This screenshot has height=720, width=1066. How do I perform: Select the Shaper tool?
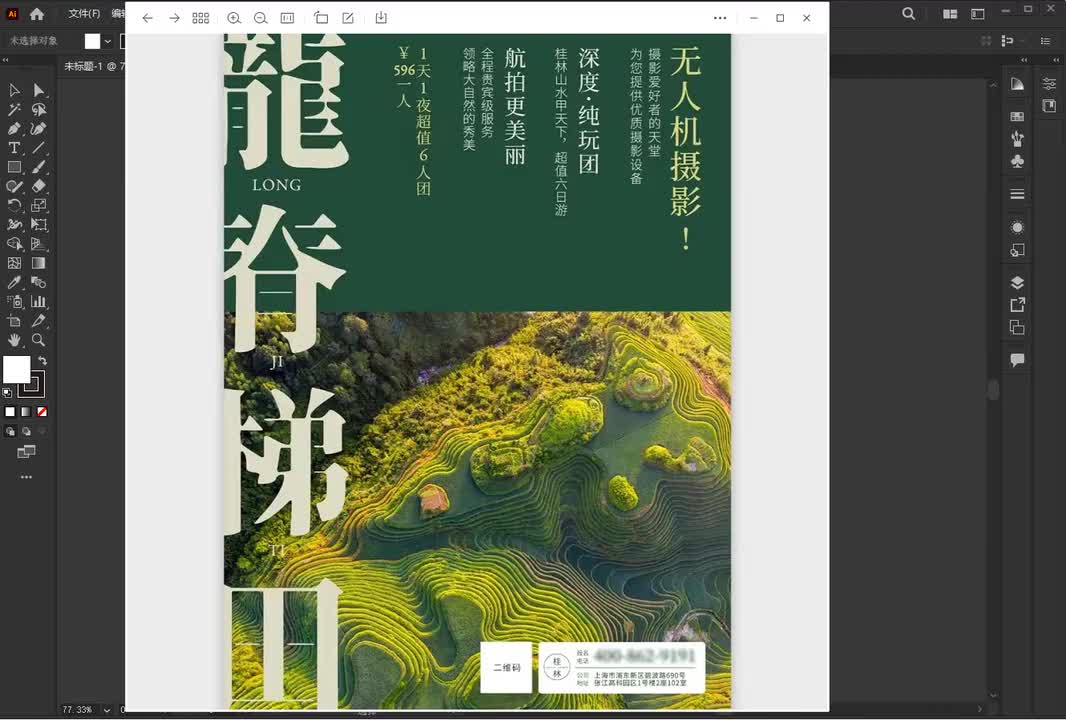pos(14,186)
